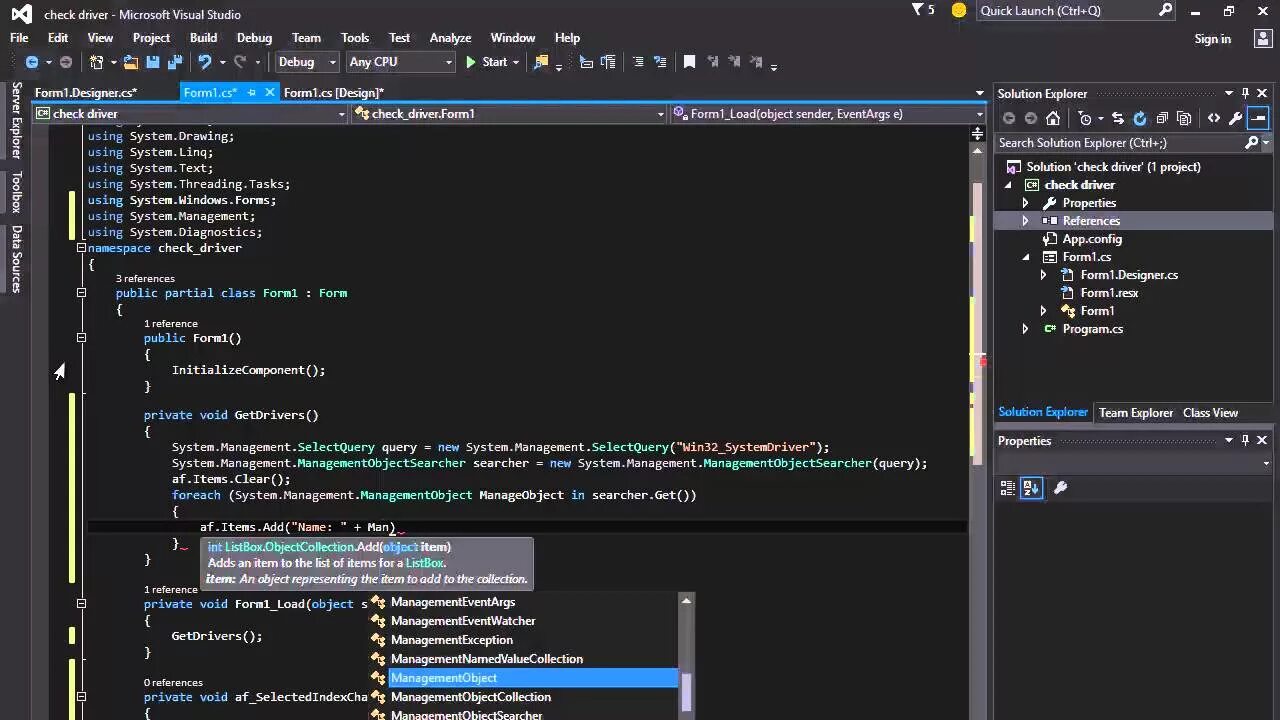This screenshot has height=720, width=1280.
Task: Expand the Properties node in Solution Explorer
Action: click(x=1025, y=203)
